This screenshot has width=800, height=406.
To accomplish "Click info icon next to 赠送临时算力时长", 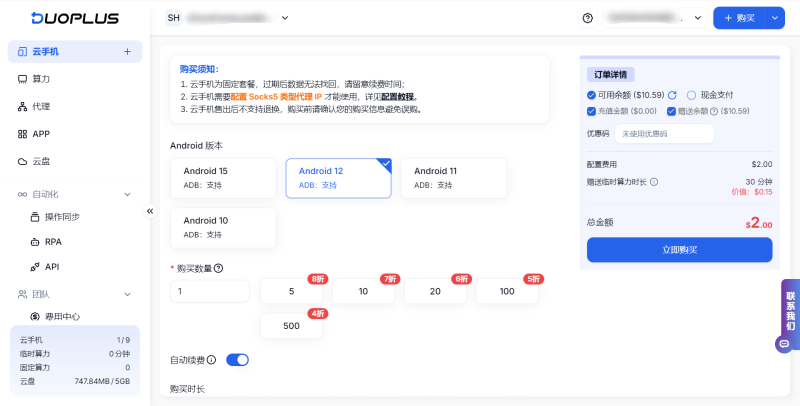I will (x=654, y=182).
